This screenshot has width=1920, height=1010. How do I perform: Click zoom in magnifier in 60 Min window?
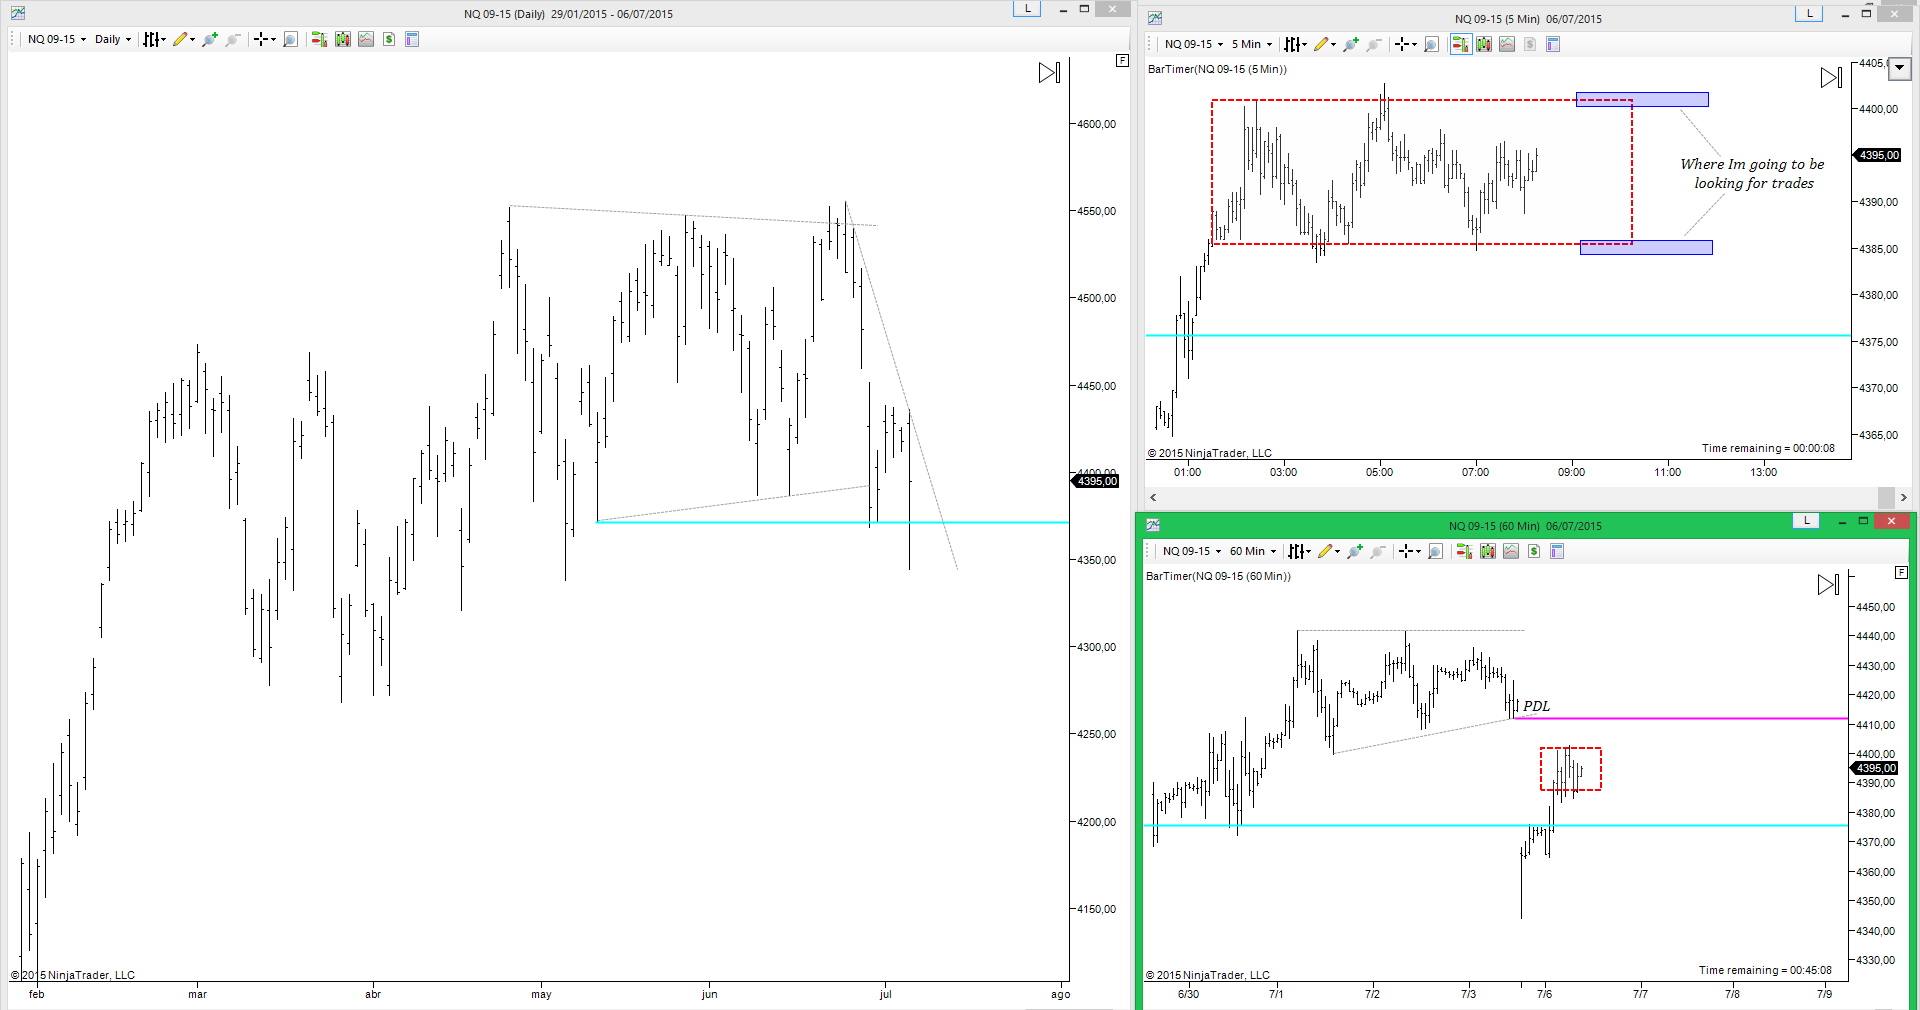[1355, 551]
